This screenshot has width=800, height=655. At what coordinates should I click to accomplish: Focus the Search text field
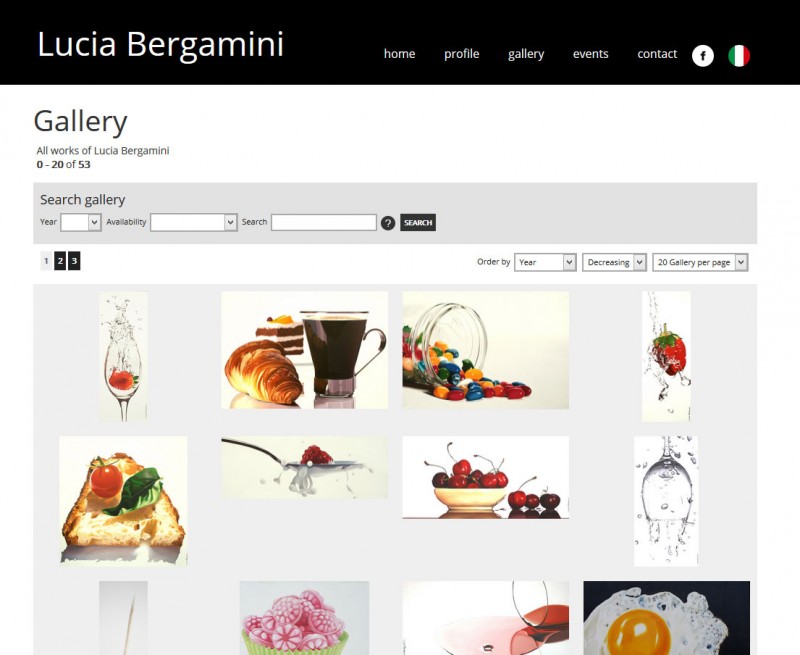point(323,222)
